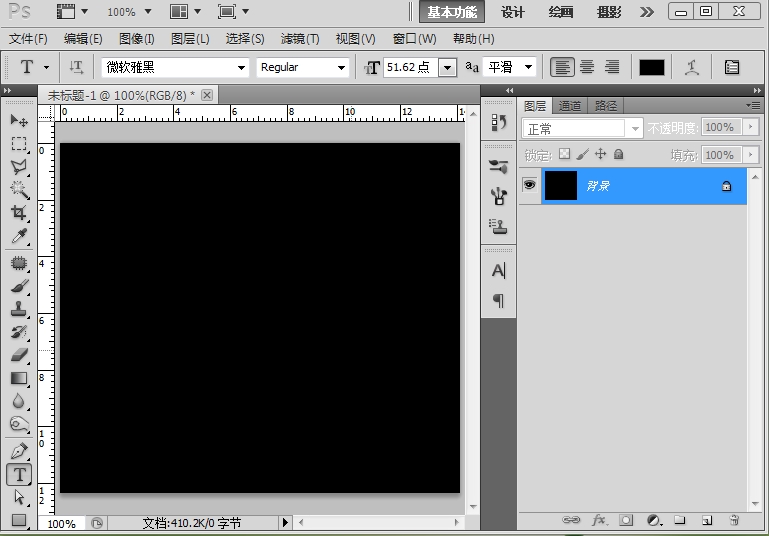The height and width of the screenshot is (536, 769).
Task: Select the Pen tool
Action: click(19, 451)
